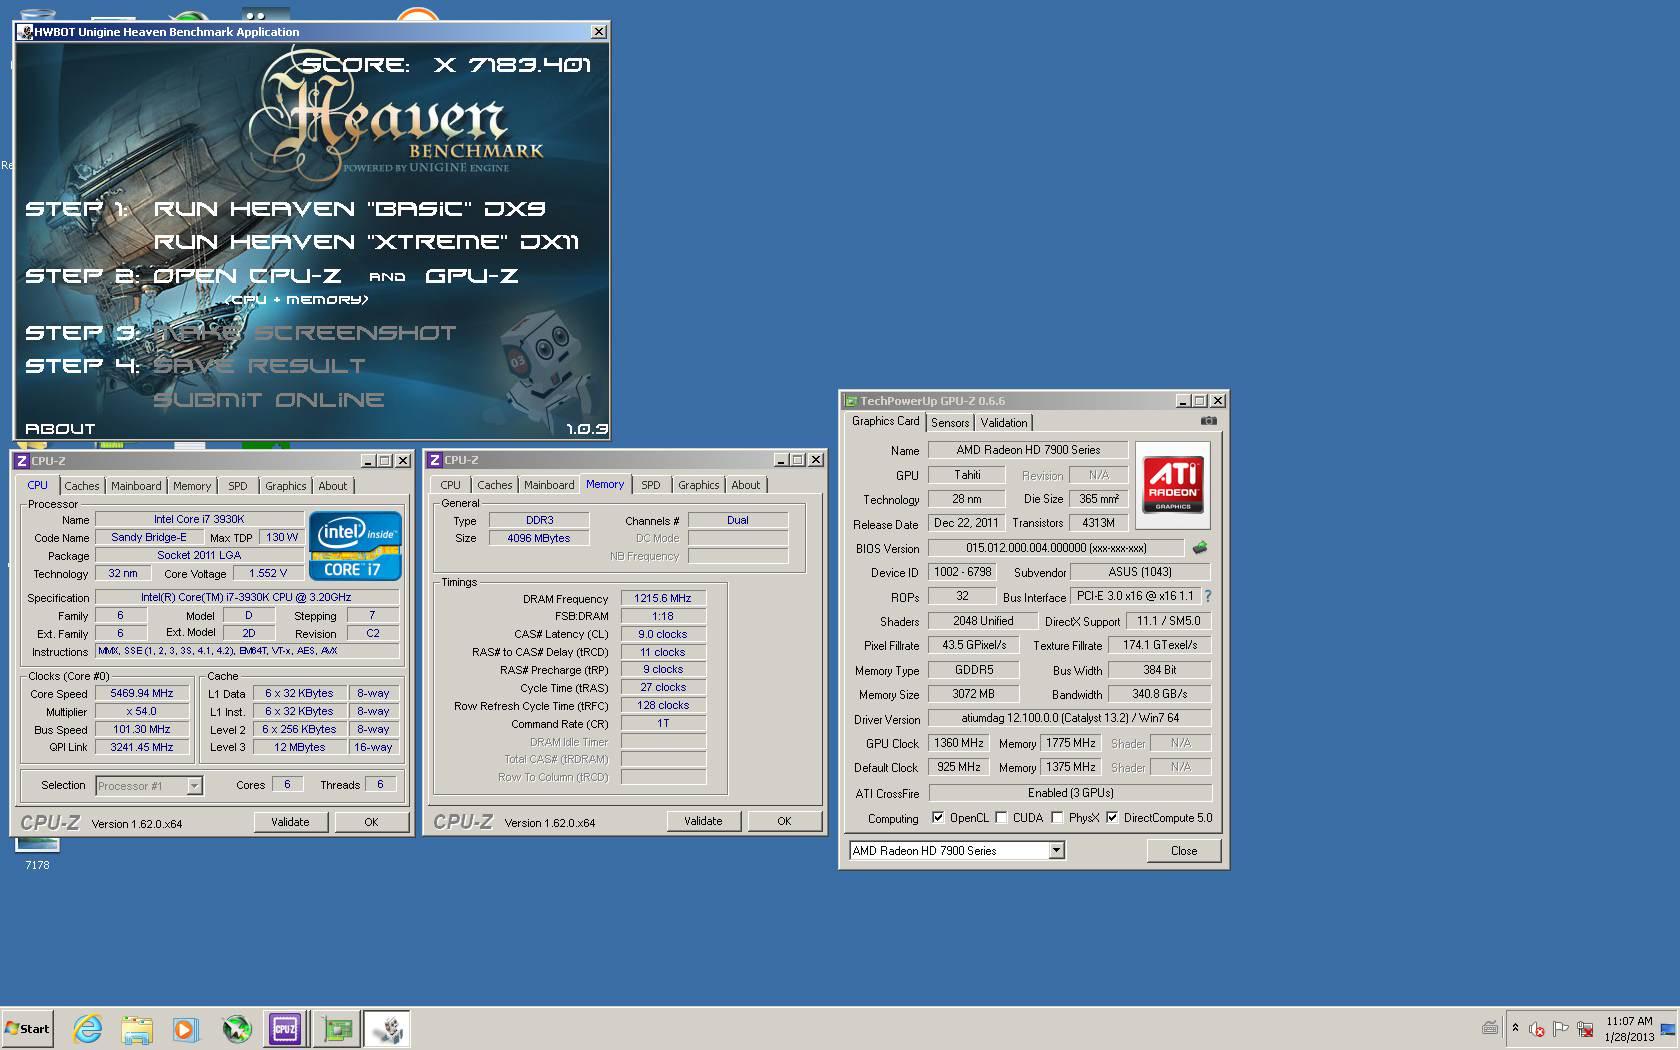Click the muted volume tray icon

click(1537, 1029)
